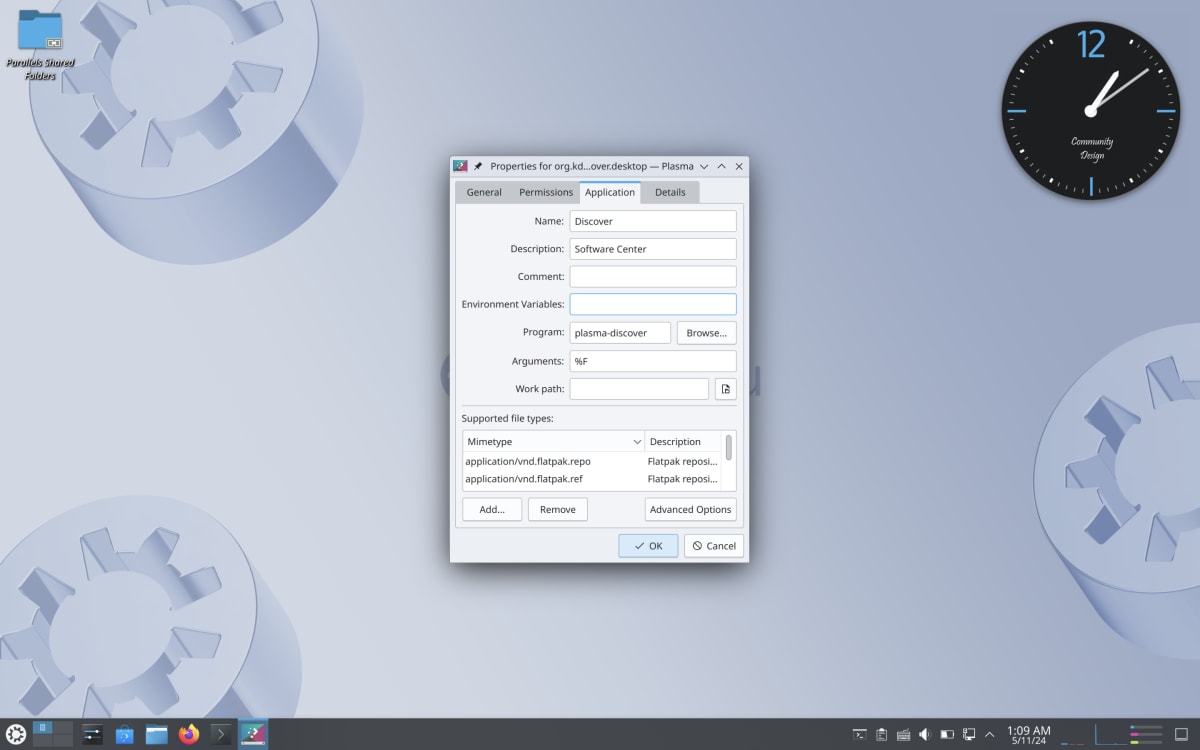Open System Settings from the taskbar
This screenshot has width=1200, height=750.
click(x=92, y=734)
